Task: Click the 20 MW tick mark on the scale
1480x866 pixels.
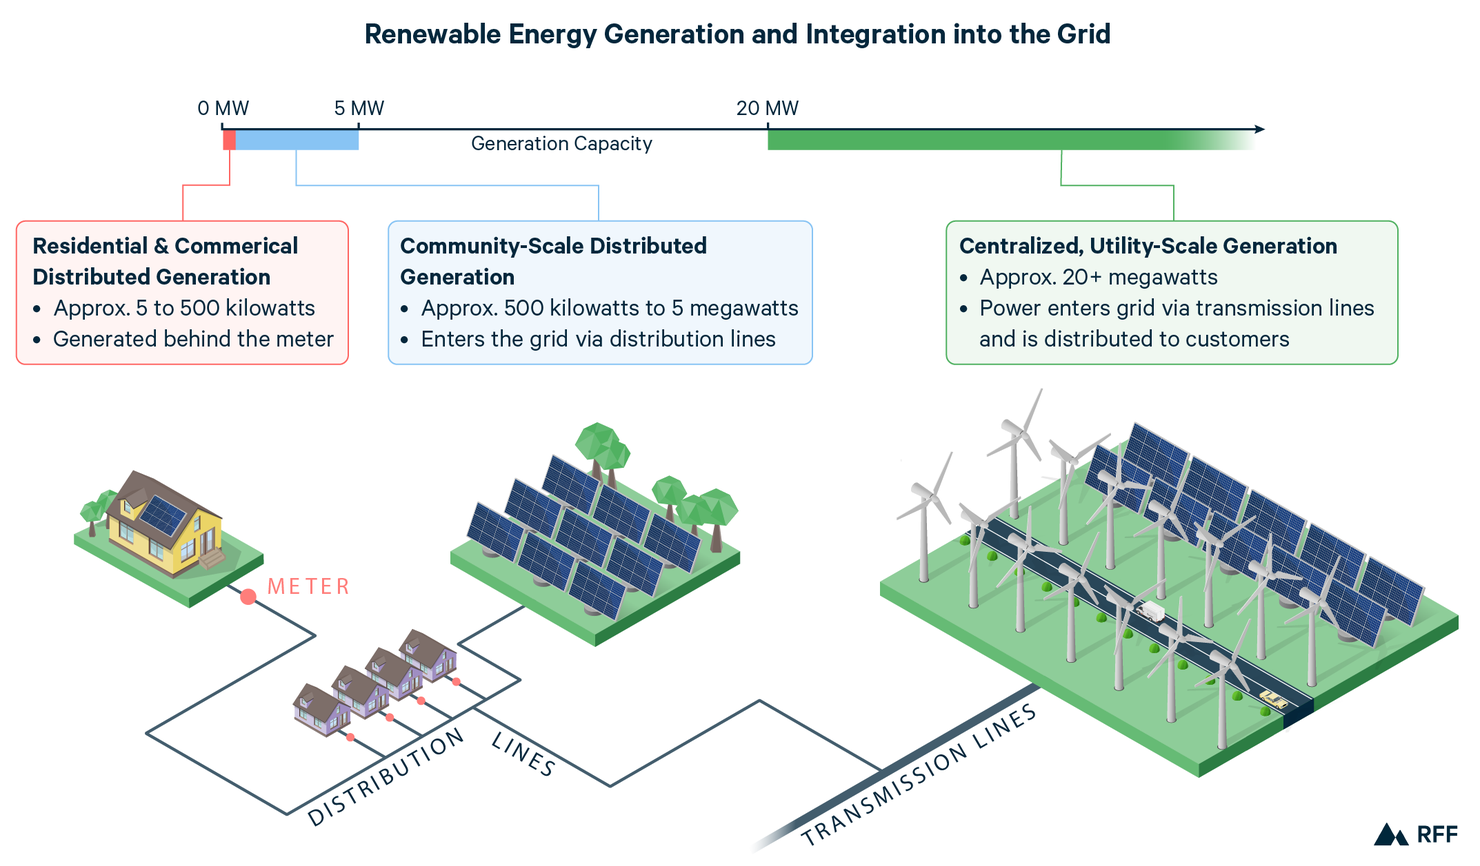Action: click(768, 128)
